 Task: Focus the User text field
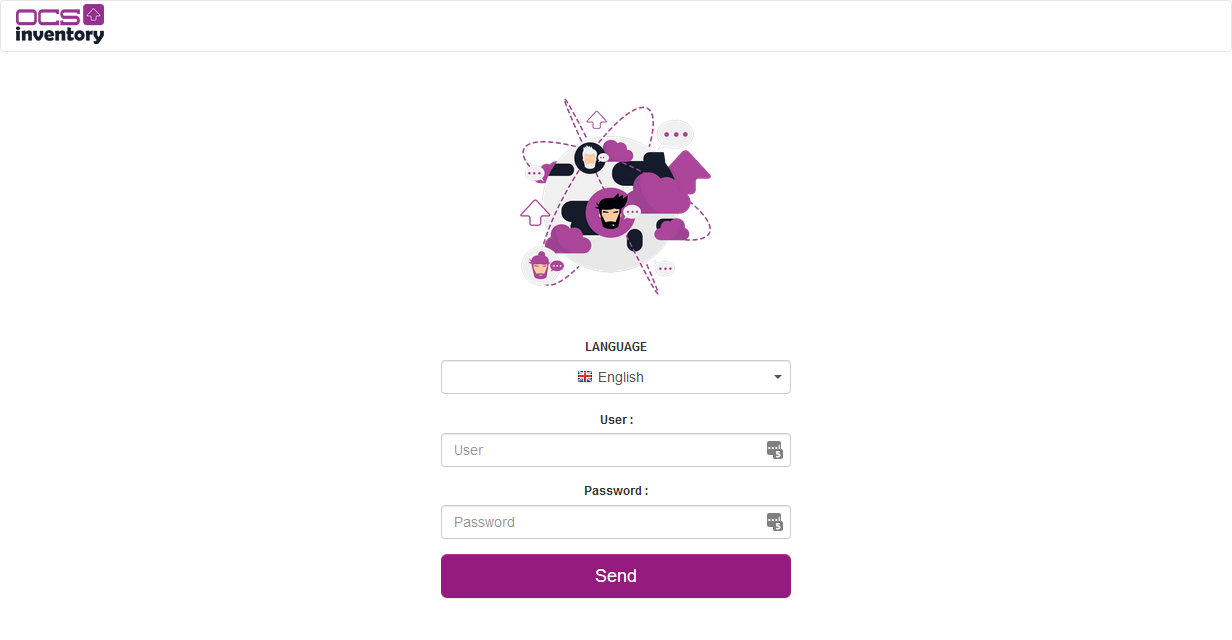(x=600, y=450)
